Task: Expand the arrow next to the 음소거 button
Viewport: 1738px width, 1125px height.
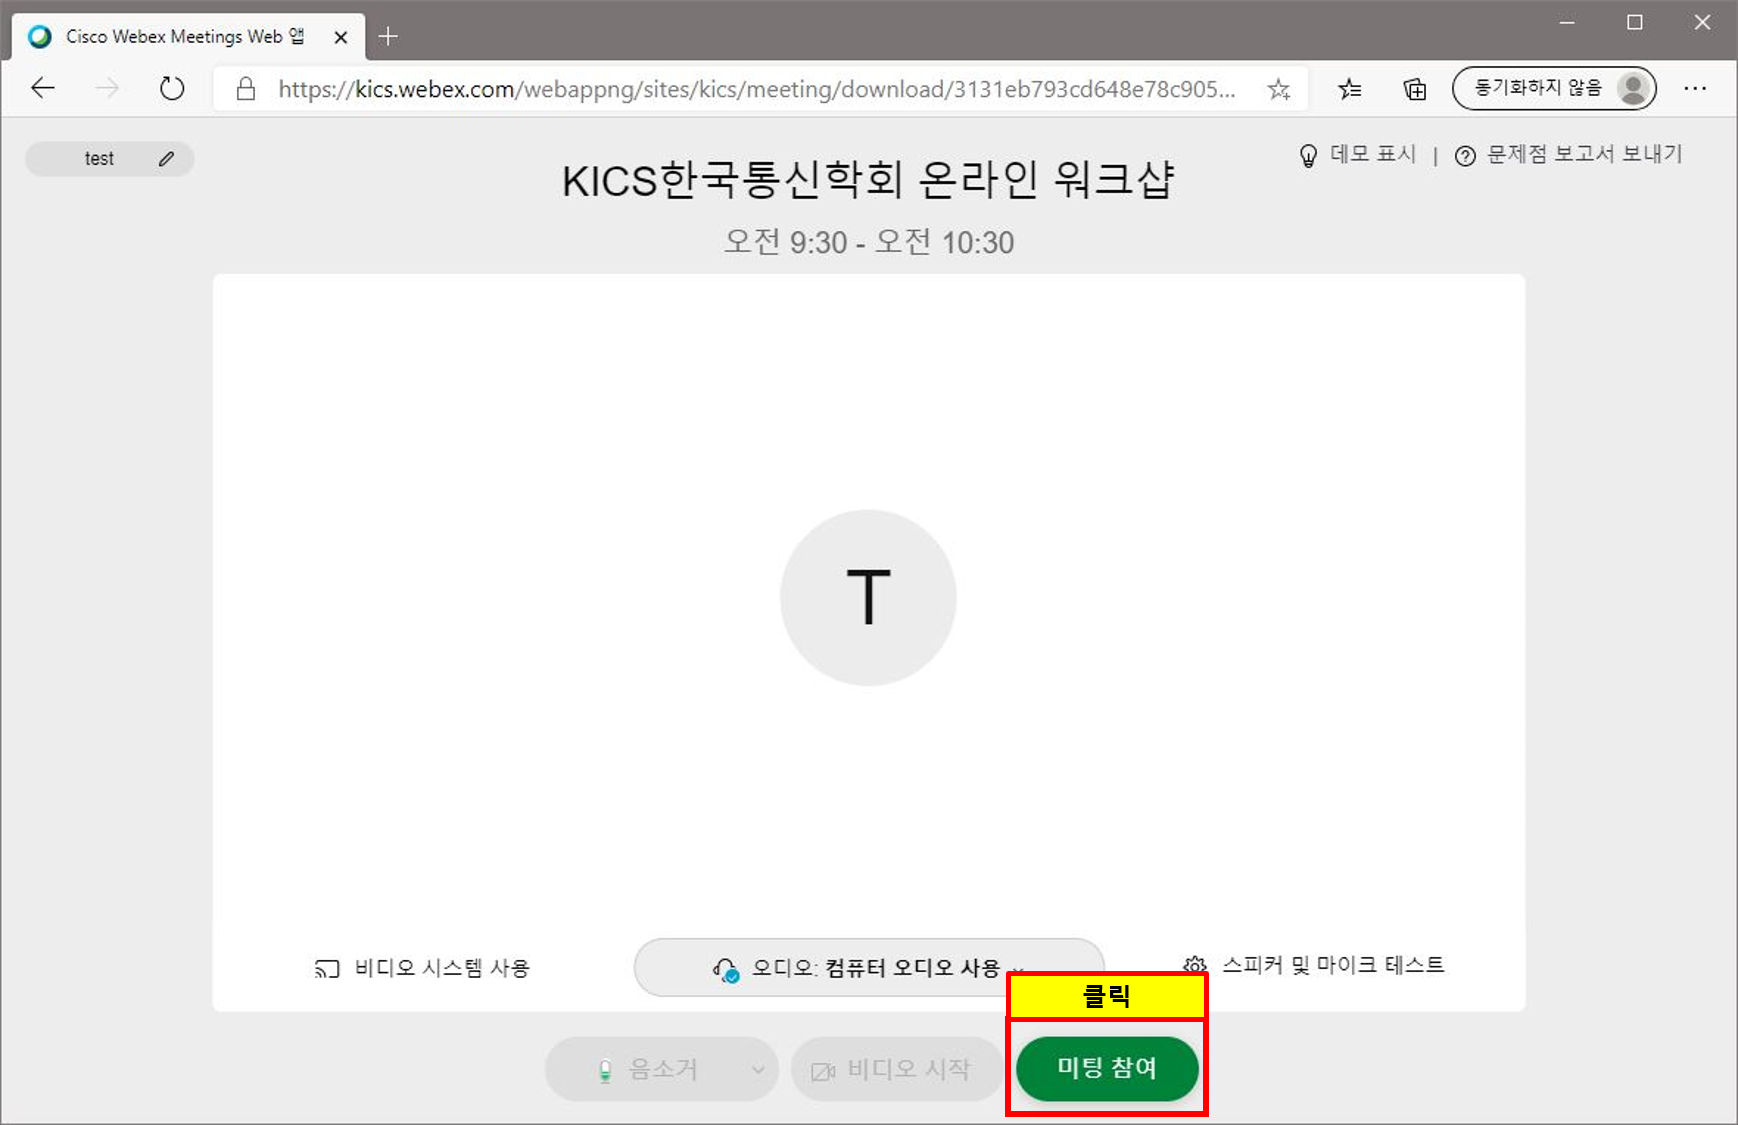Action: [x=759, y=1069]
